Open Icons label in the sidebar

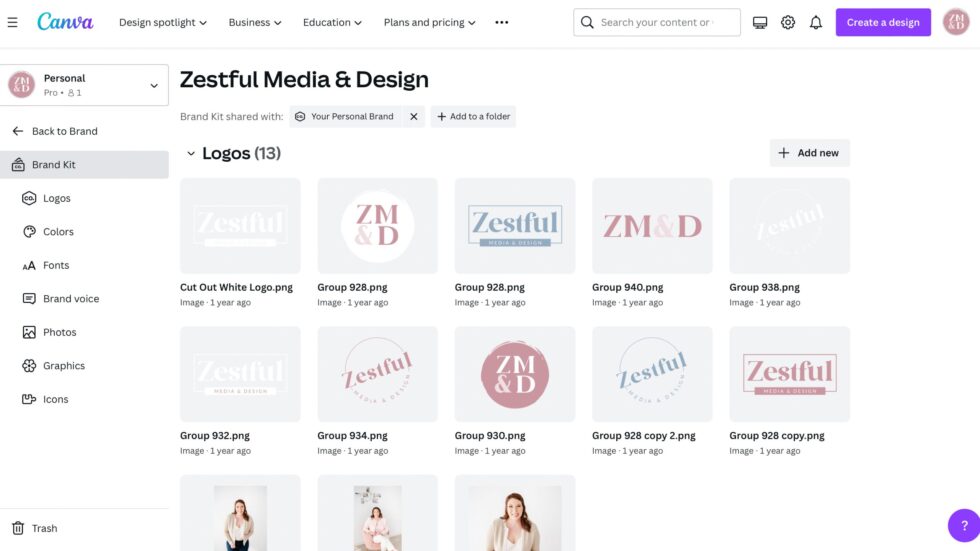(x=56, y=399)
